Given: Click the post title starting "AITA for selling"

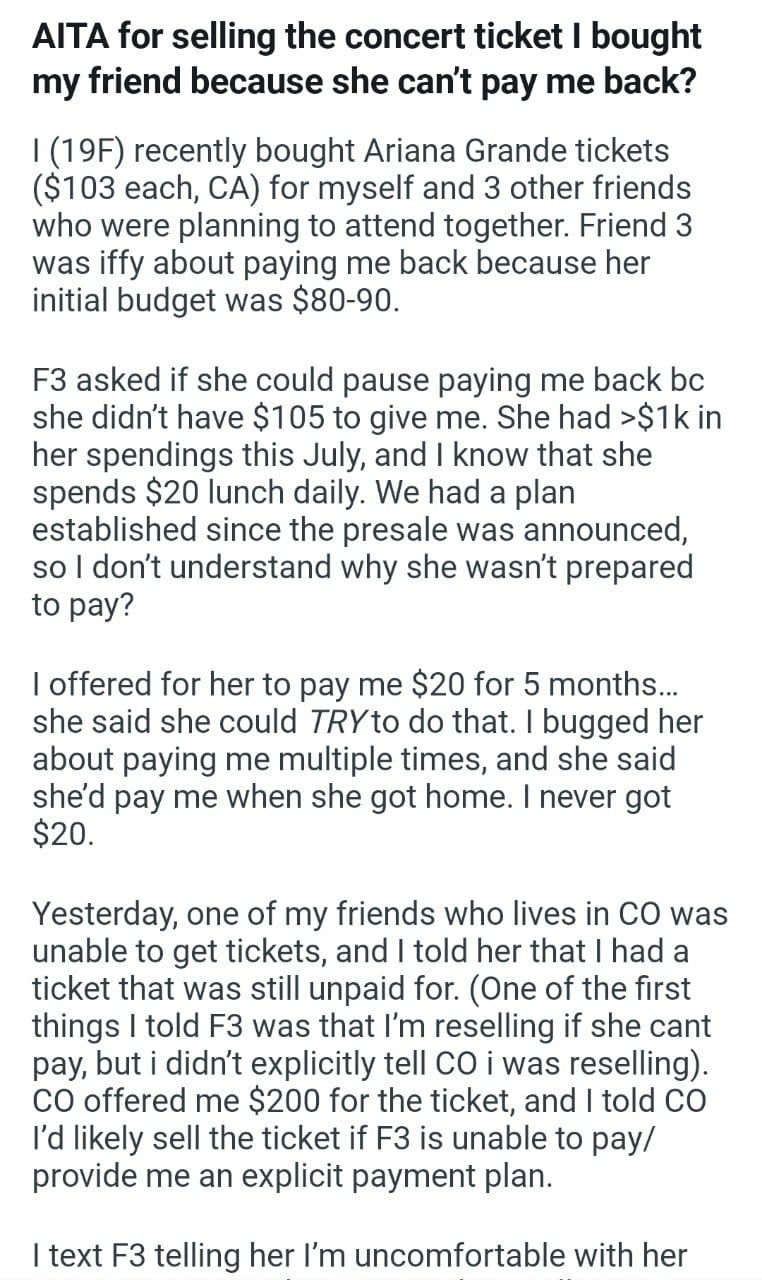Looking at the screenshot, I should (367, 57).
